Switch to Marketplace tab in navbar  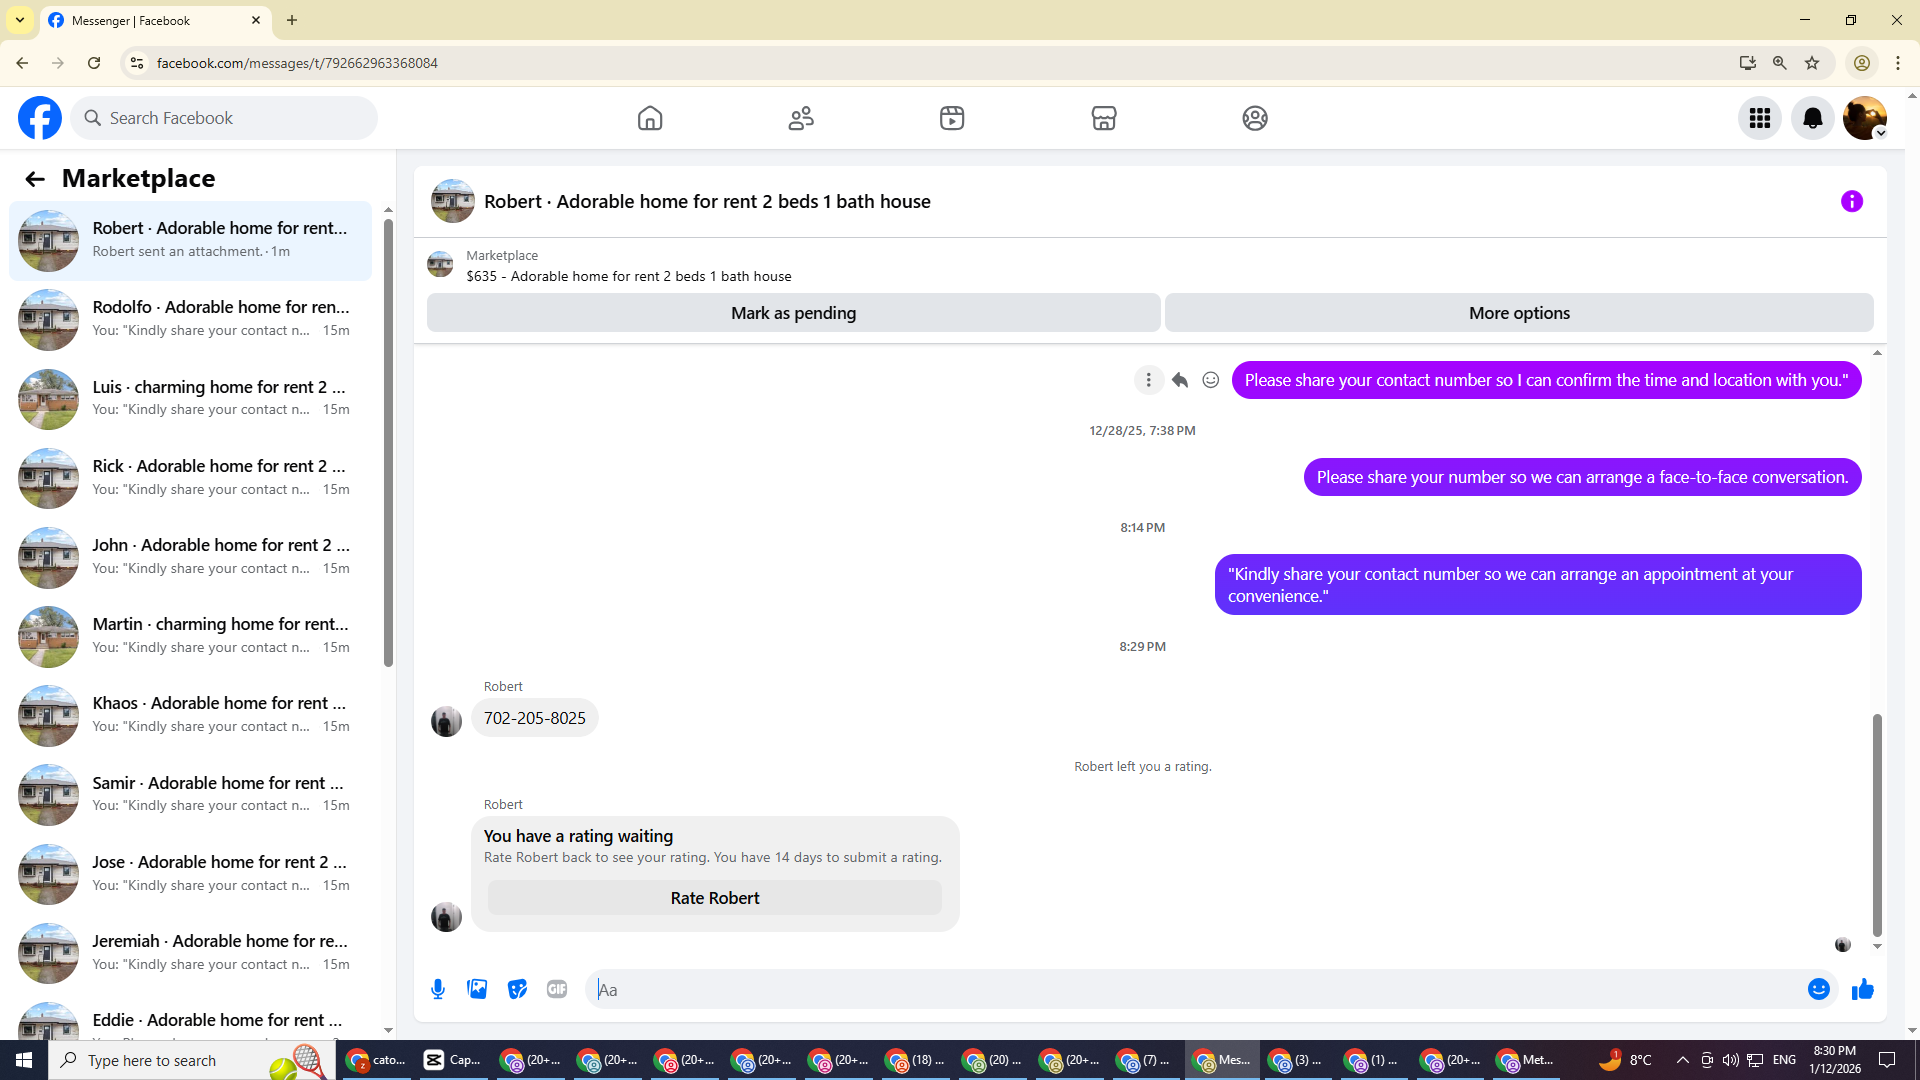[x=1103, y=118]
